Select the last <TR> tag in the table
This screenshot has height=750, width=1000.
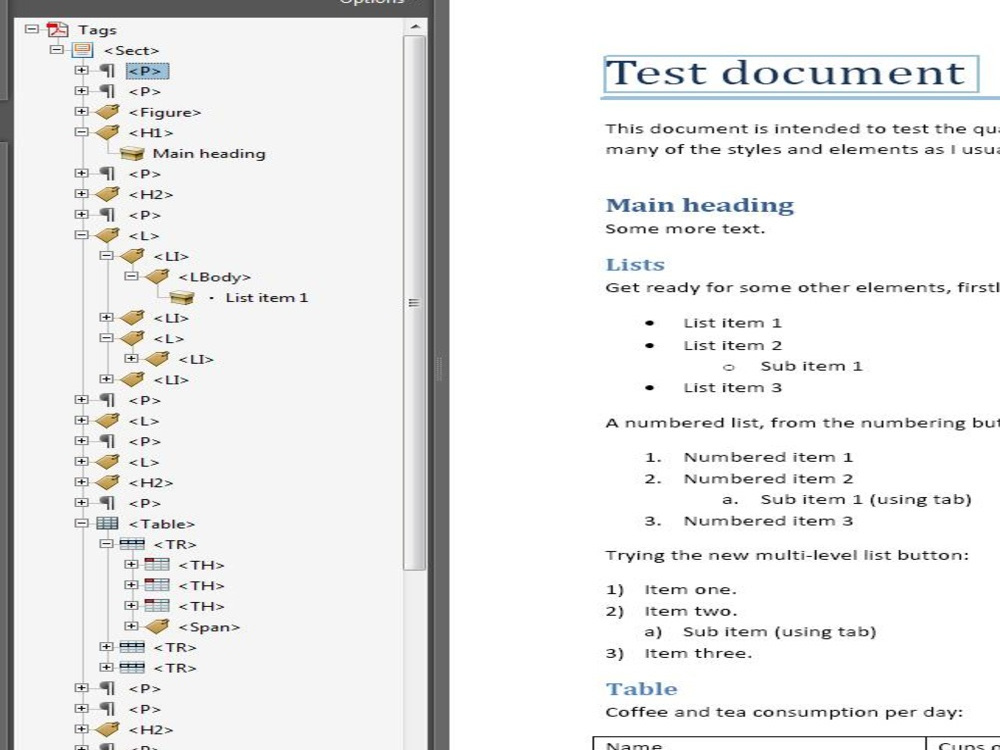pyautogui.click(x=175, y=668)
